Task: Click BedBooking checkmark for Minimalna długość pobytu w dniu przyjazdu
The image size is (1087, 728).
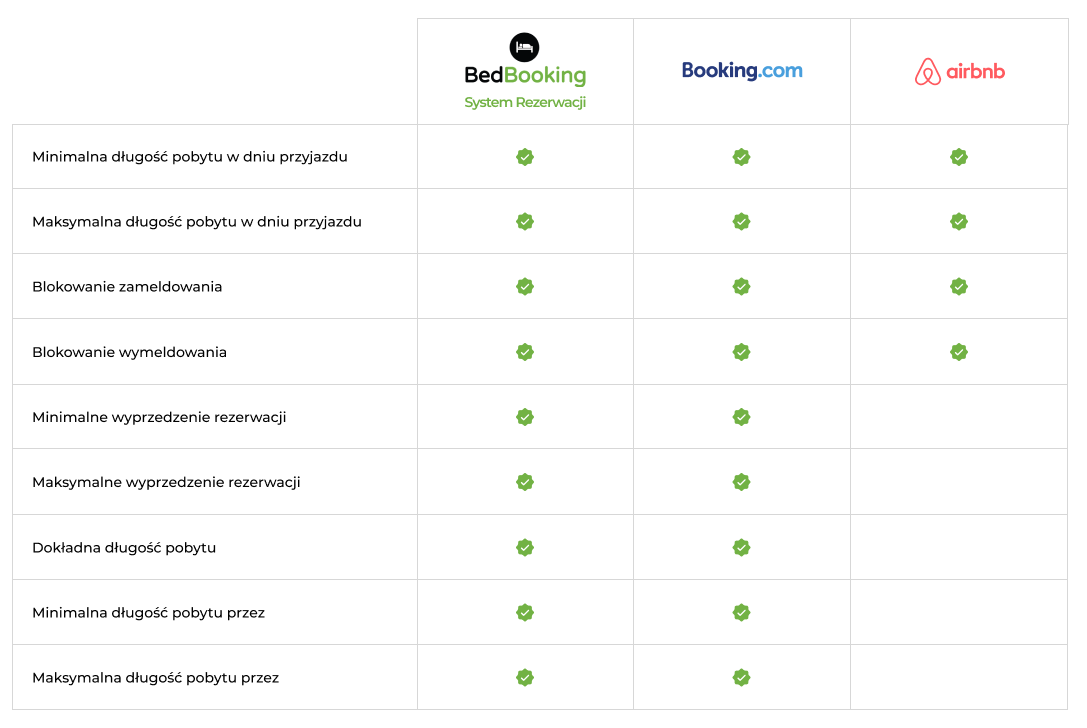Action: pos(525,157)
